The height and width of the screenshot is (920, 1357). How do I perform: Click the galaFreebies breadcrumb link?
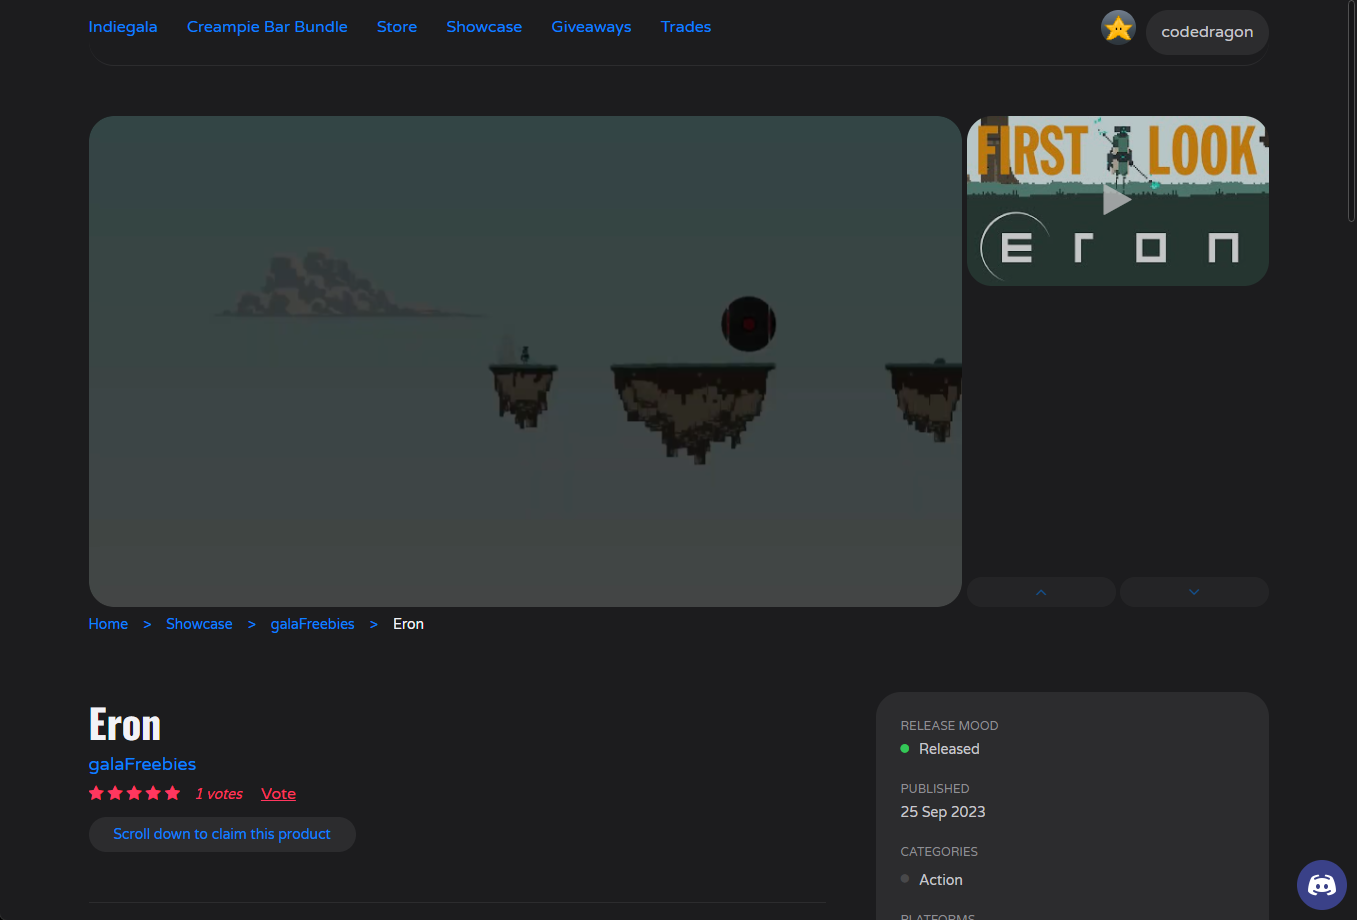click(312, 624)
